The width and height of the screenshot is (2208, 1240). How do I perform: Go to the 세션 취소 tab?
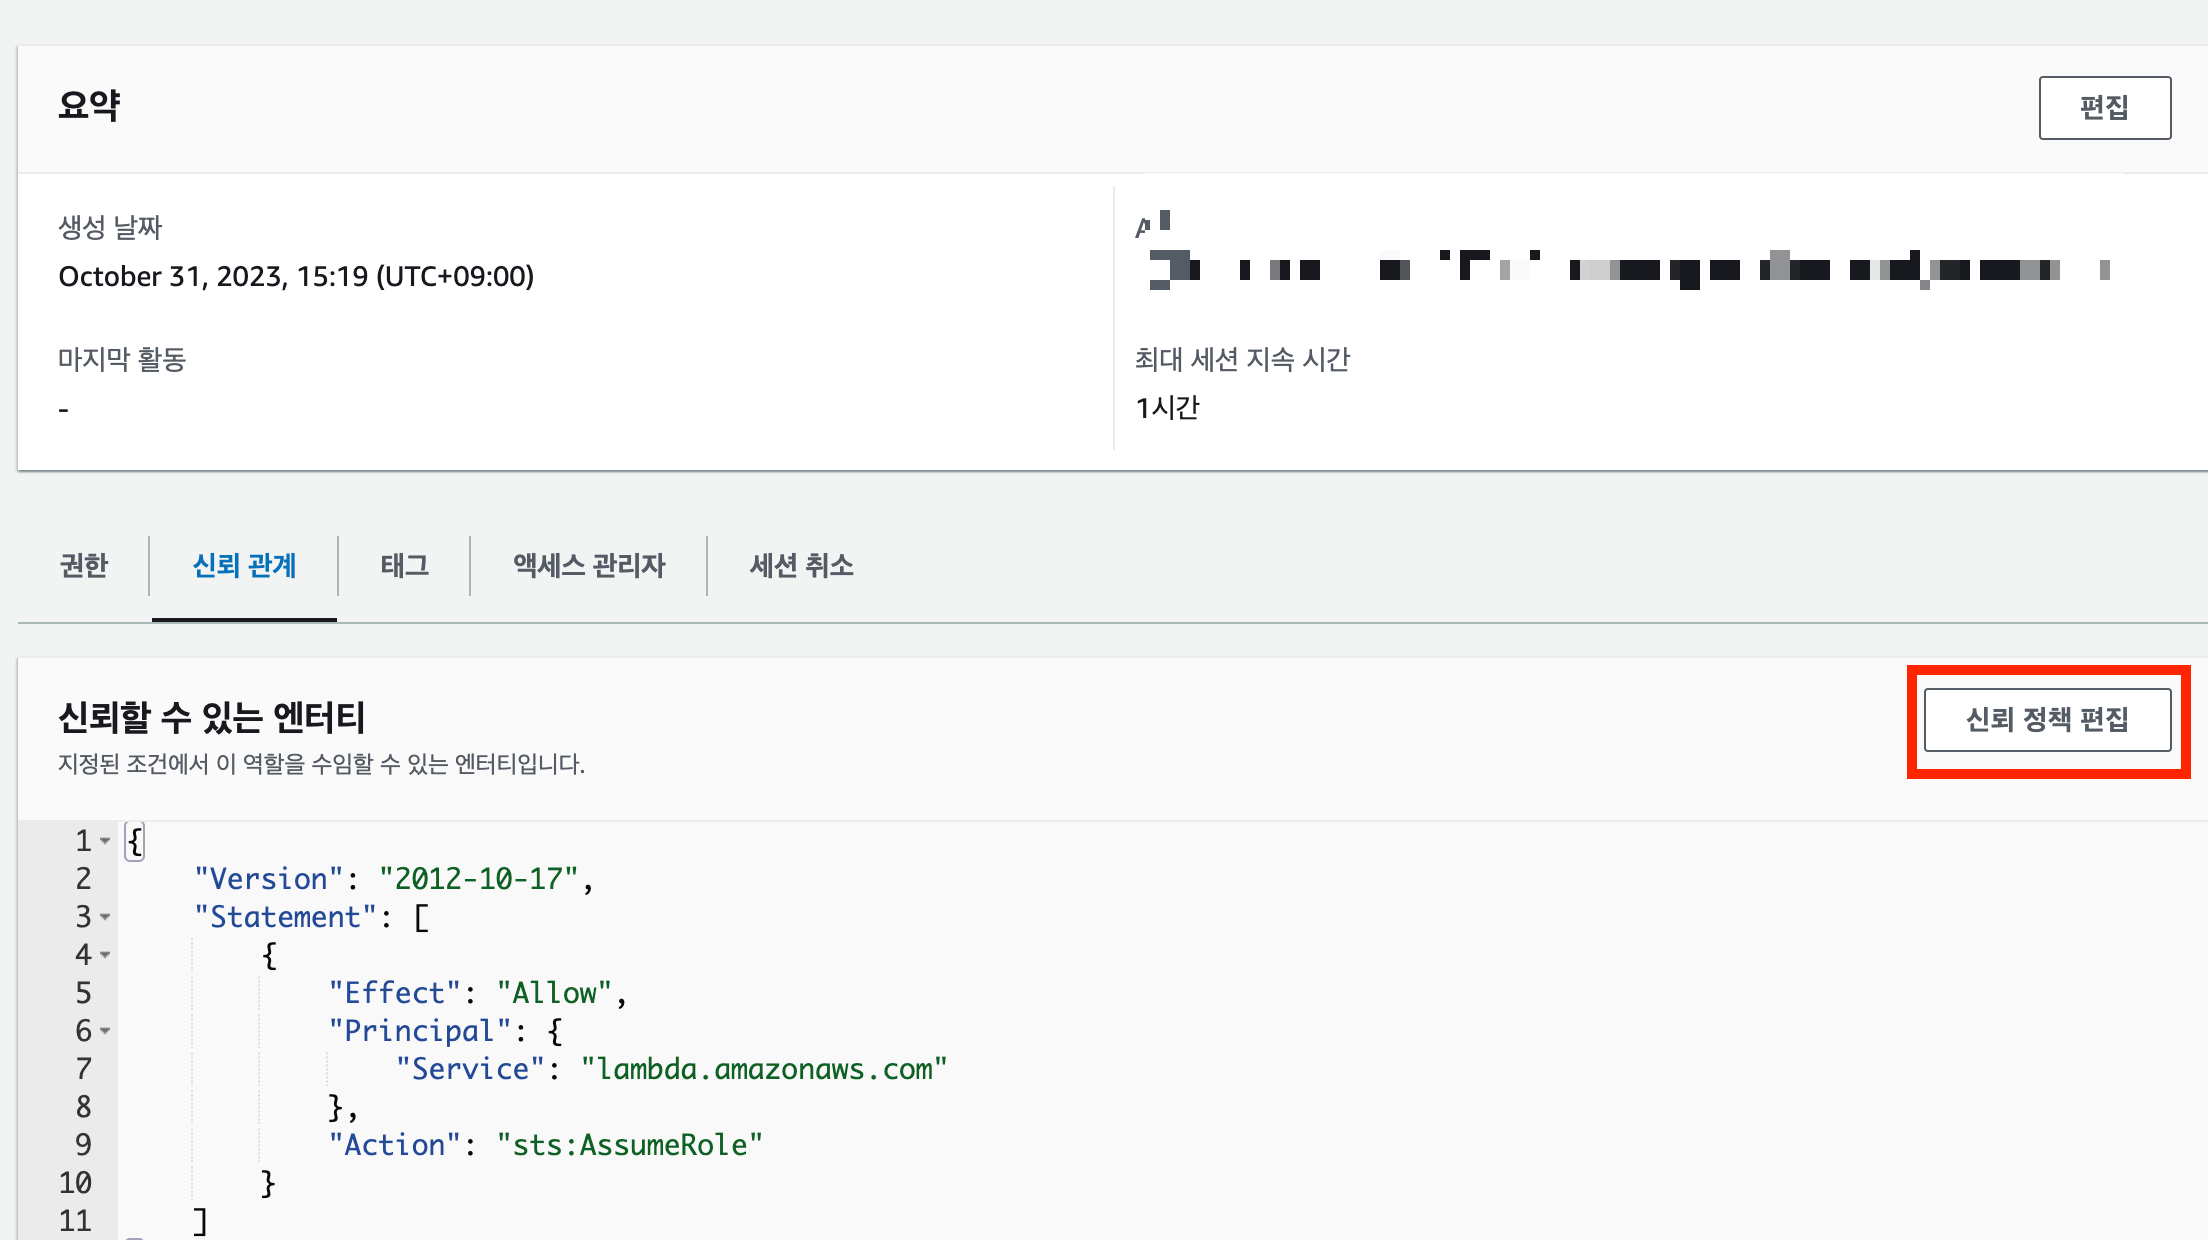[801, 566]
